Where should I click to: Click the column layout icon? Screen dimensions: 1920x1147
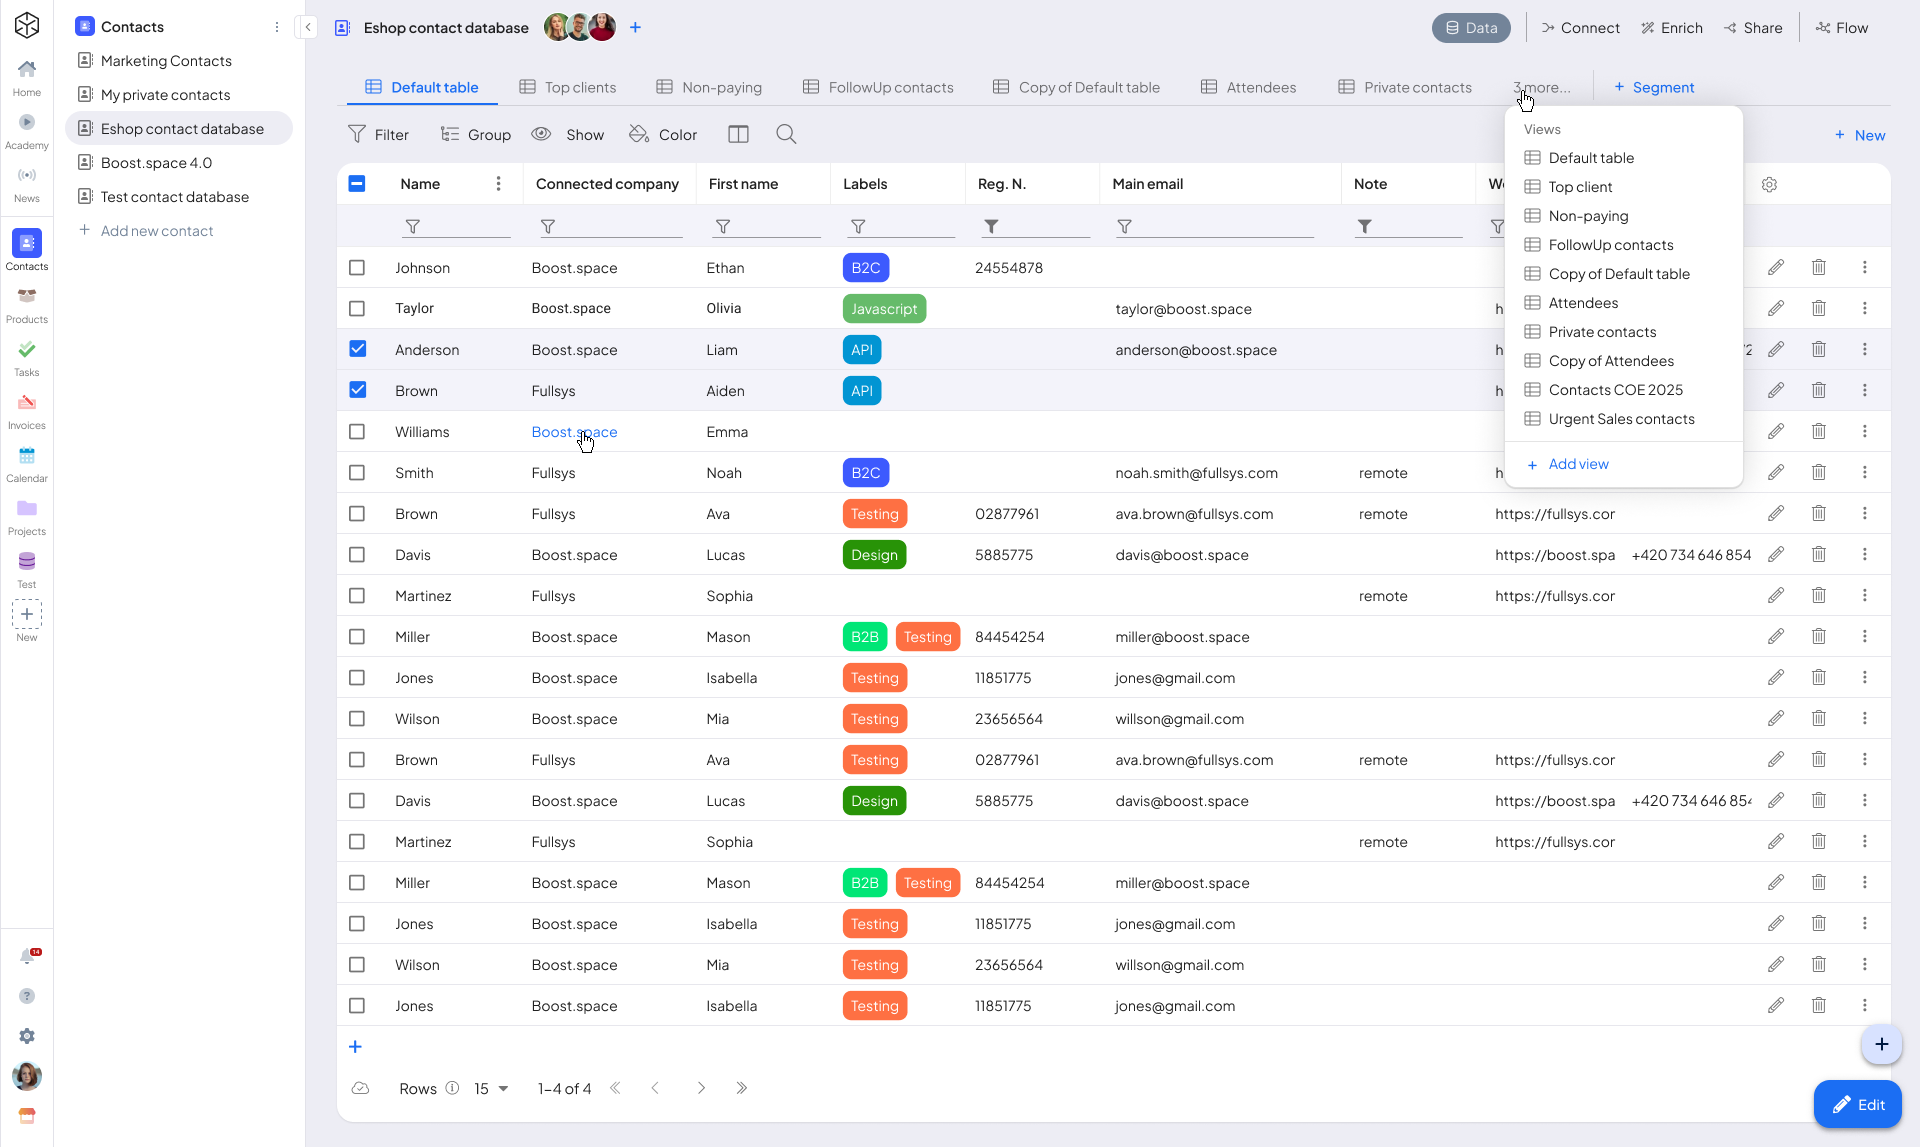(x=738, y=134)
